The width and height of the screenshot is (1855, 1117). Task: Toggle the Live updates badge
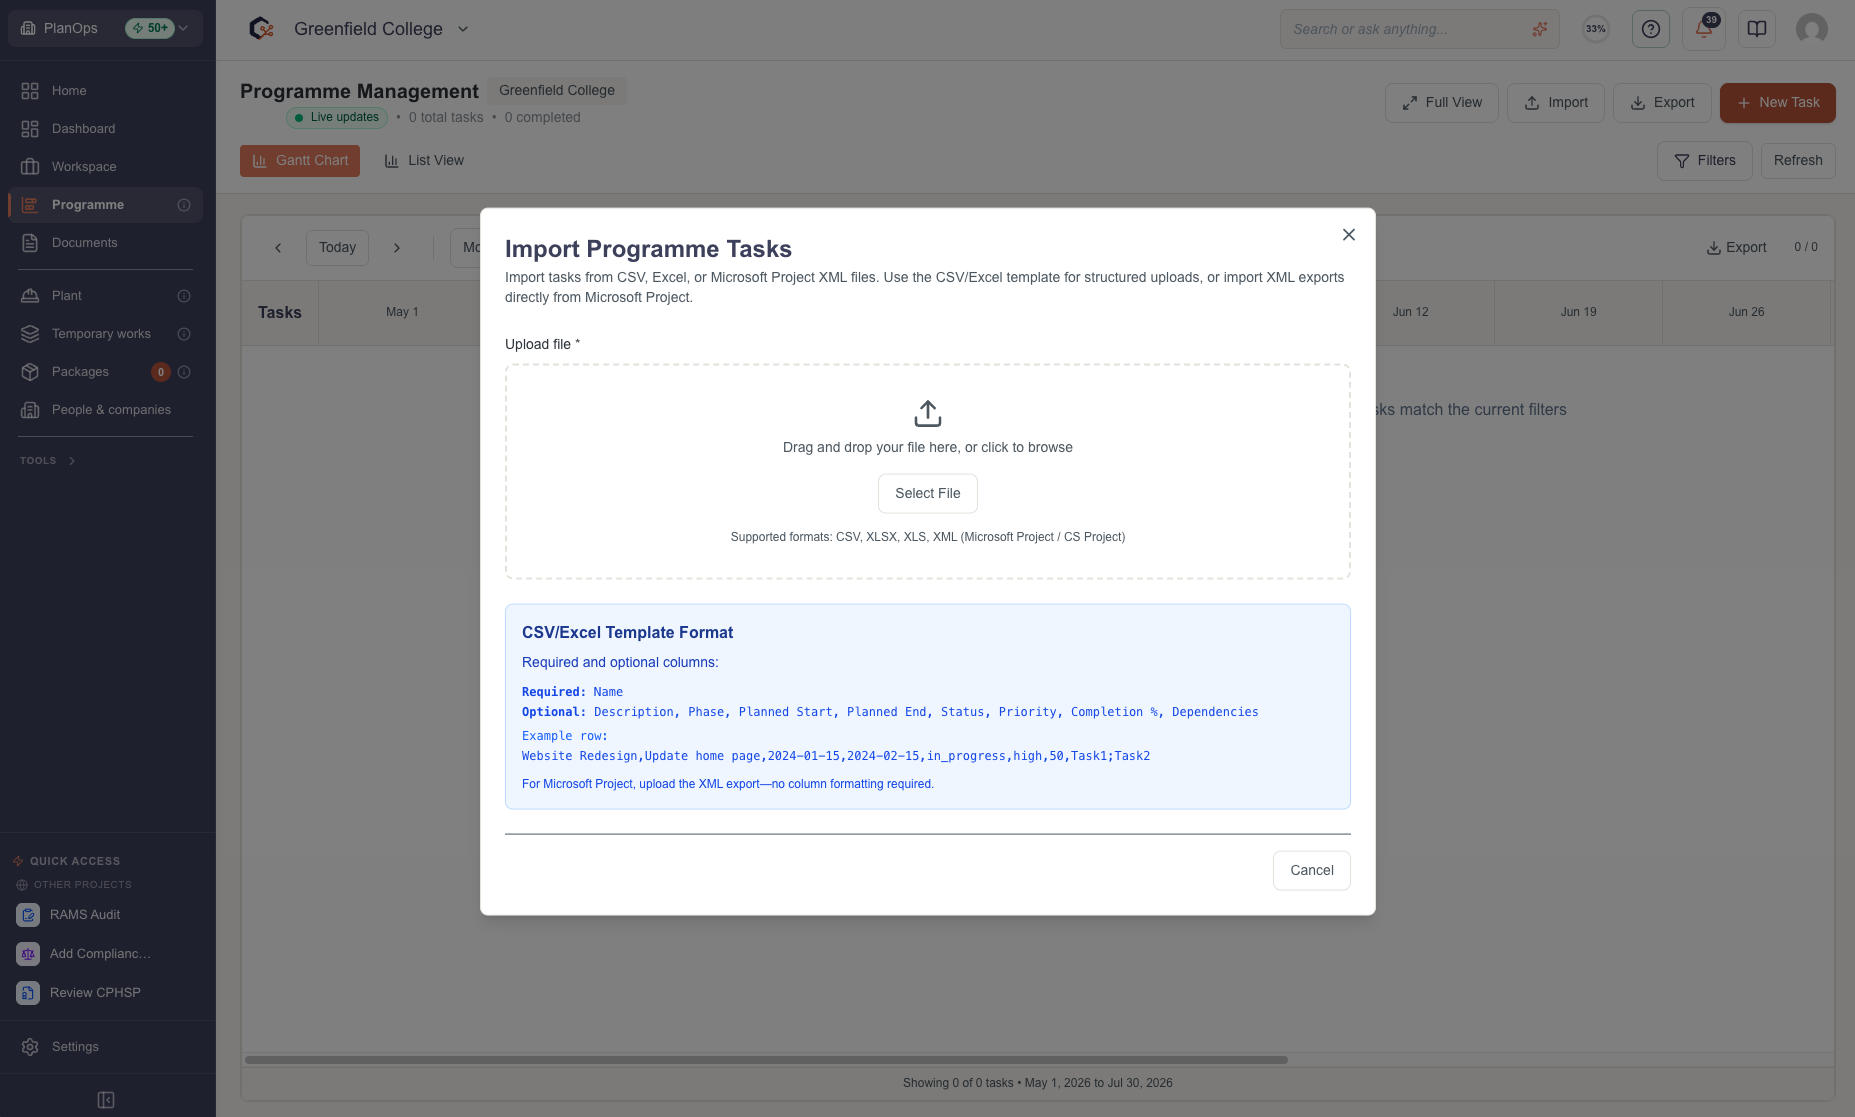336,118
